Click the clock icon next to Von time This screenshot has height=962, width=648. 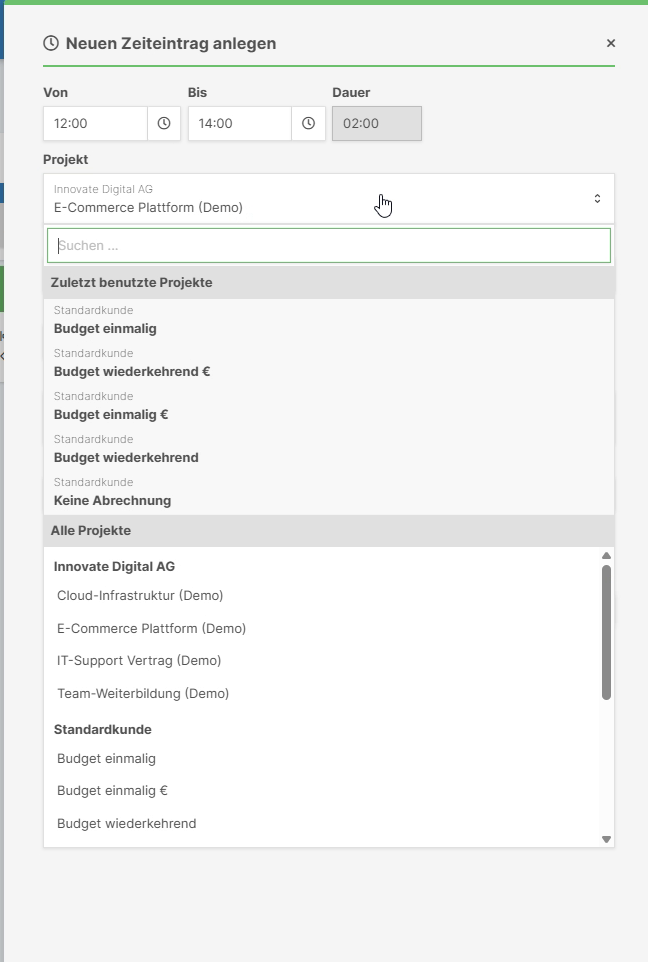(x=164, y=124)
